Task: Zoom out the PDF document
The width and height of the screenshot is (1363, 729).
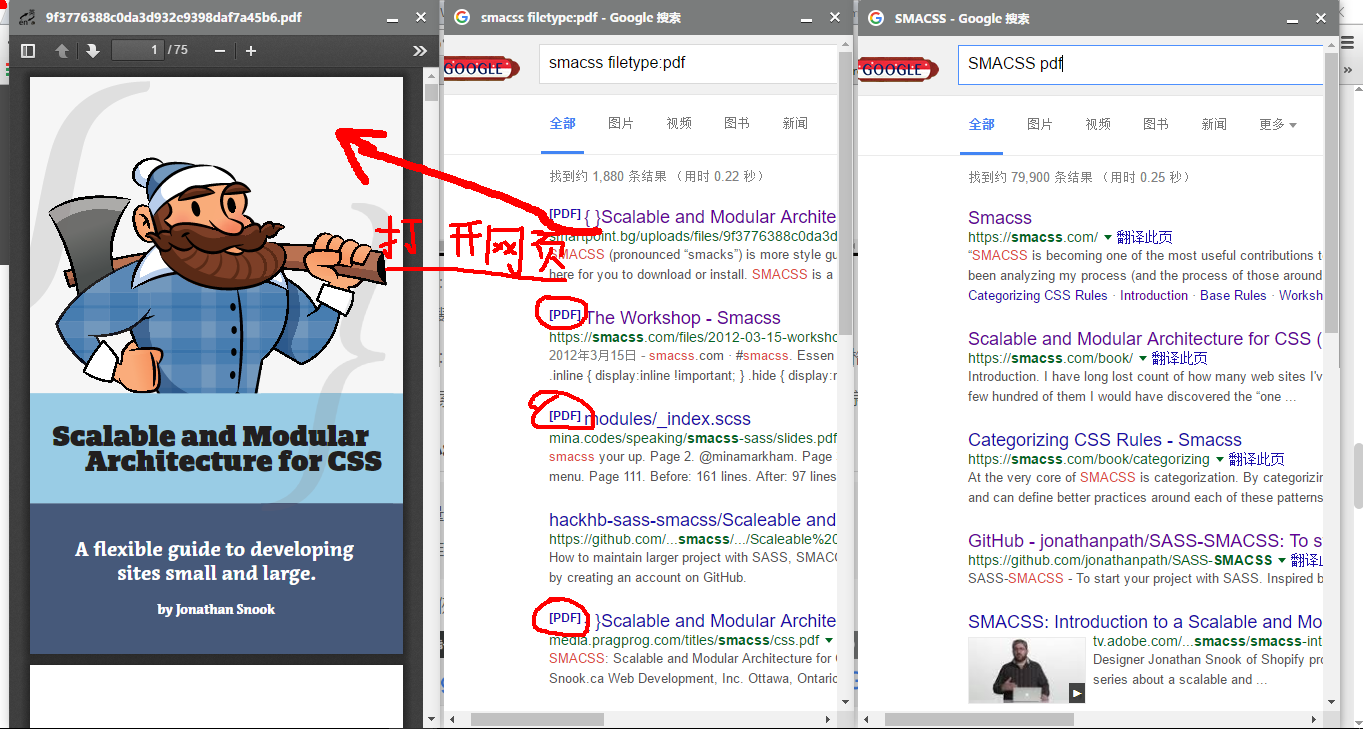Action: (220, 51)
